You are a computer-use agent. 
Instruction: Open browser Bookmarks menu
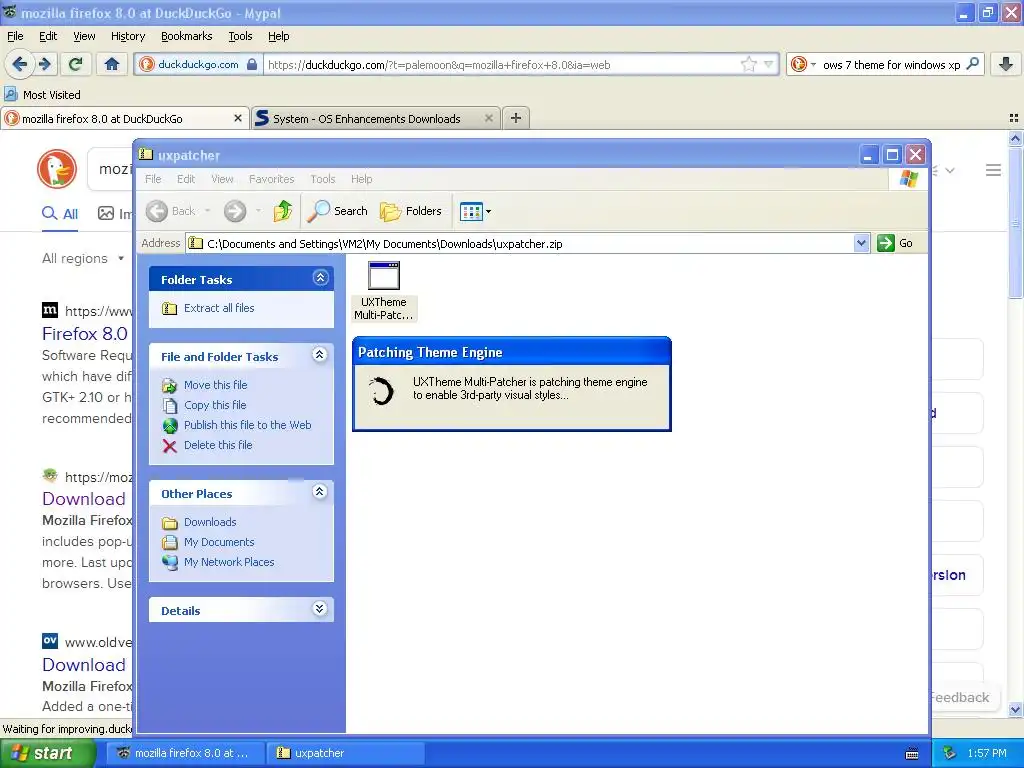coord(186,36)
